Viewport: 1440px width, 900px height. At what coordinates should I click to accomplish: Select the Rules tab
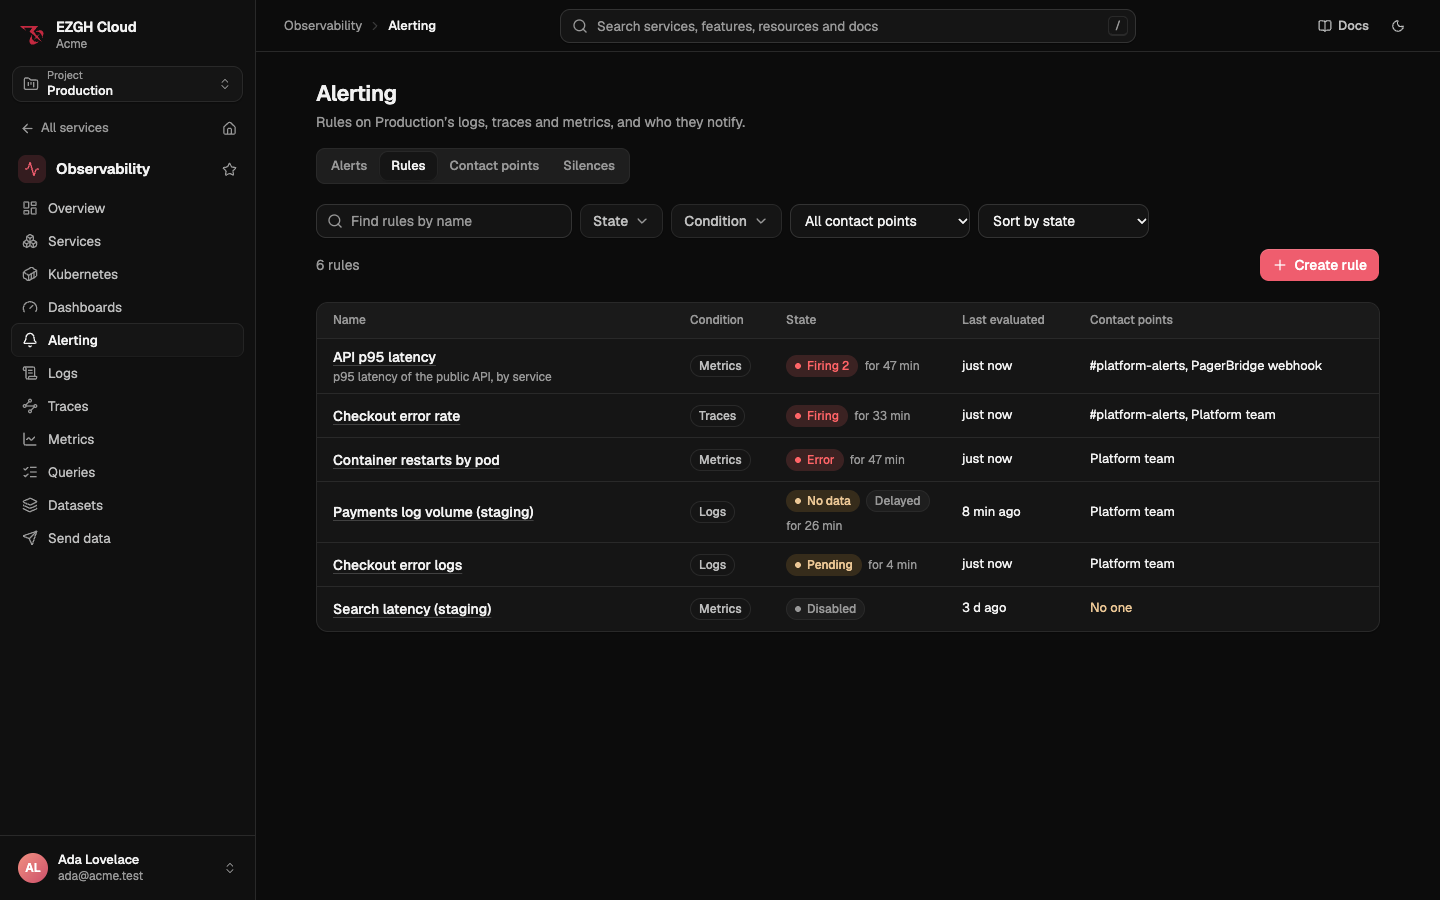[x=408, y=166]
